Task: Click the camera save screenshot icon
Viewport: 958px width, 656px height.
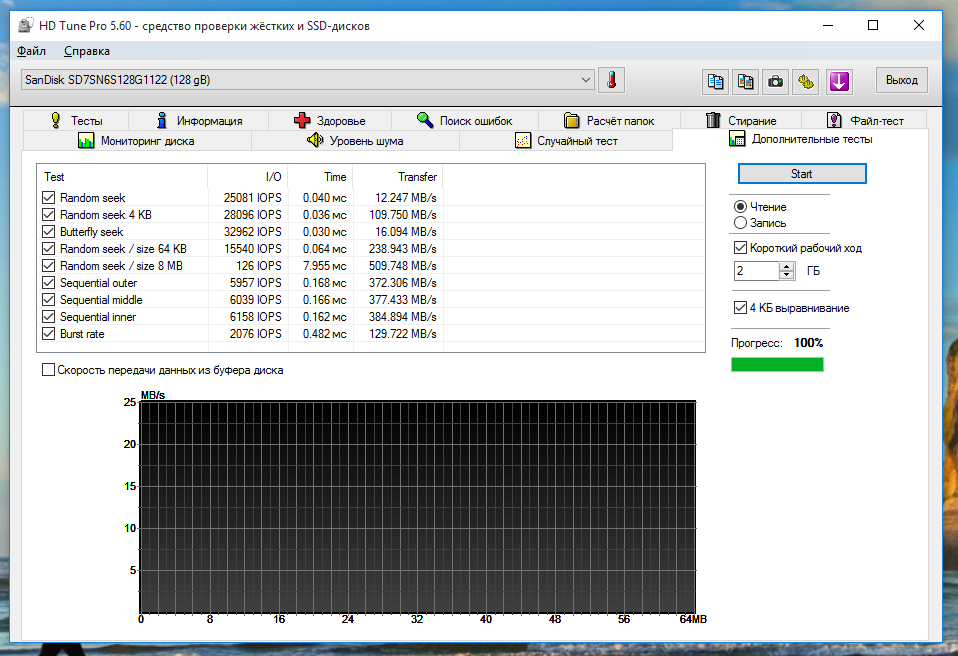Action: [x=776, y=81]
